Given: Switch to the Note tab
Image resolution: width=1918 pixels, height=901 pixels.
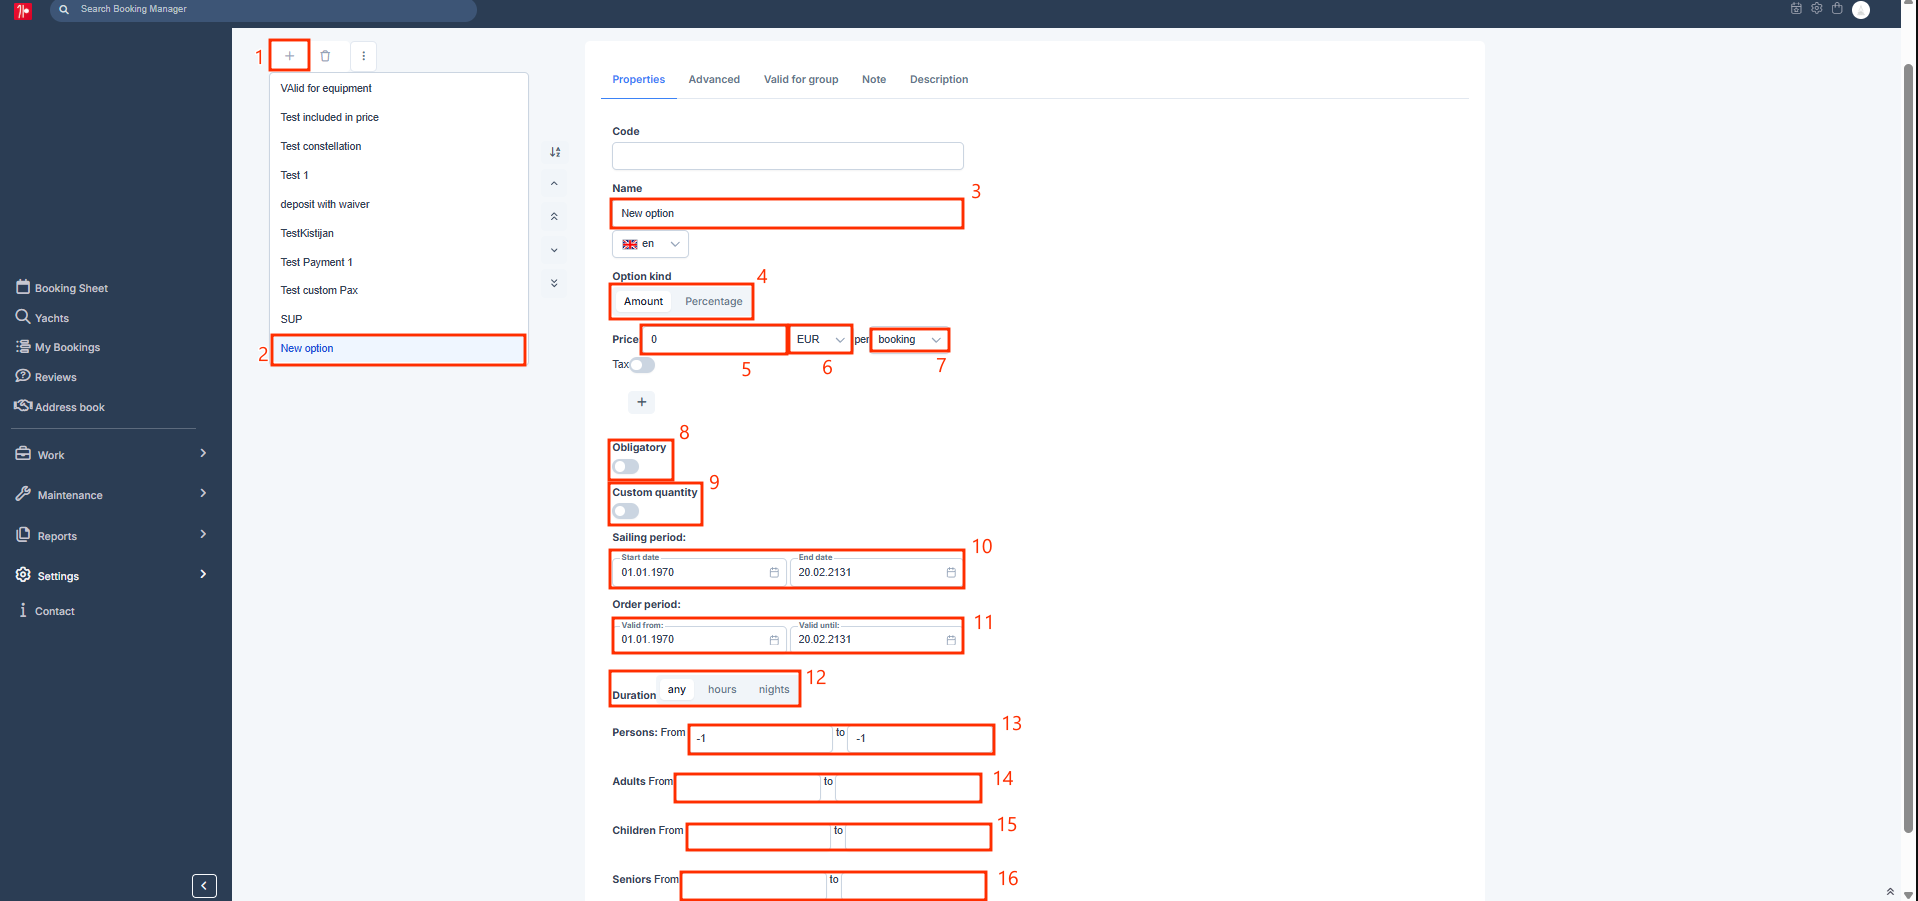Looking at the screenshot, I should click(x=874, y=79).
